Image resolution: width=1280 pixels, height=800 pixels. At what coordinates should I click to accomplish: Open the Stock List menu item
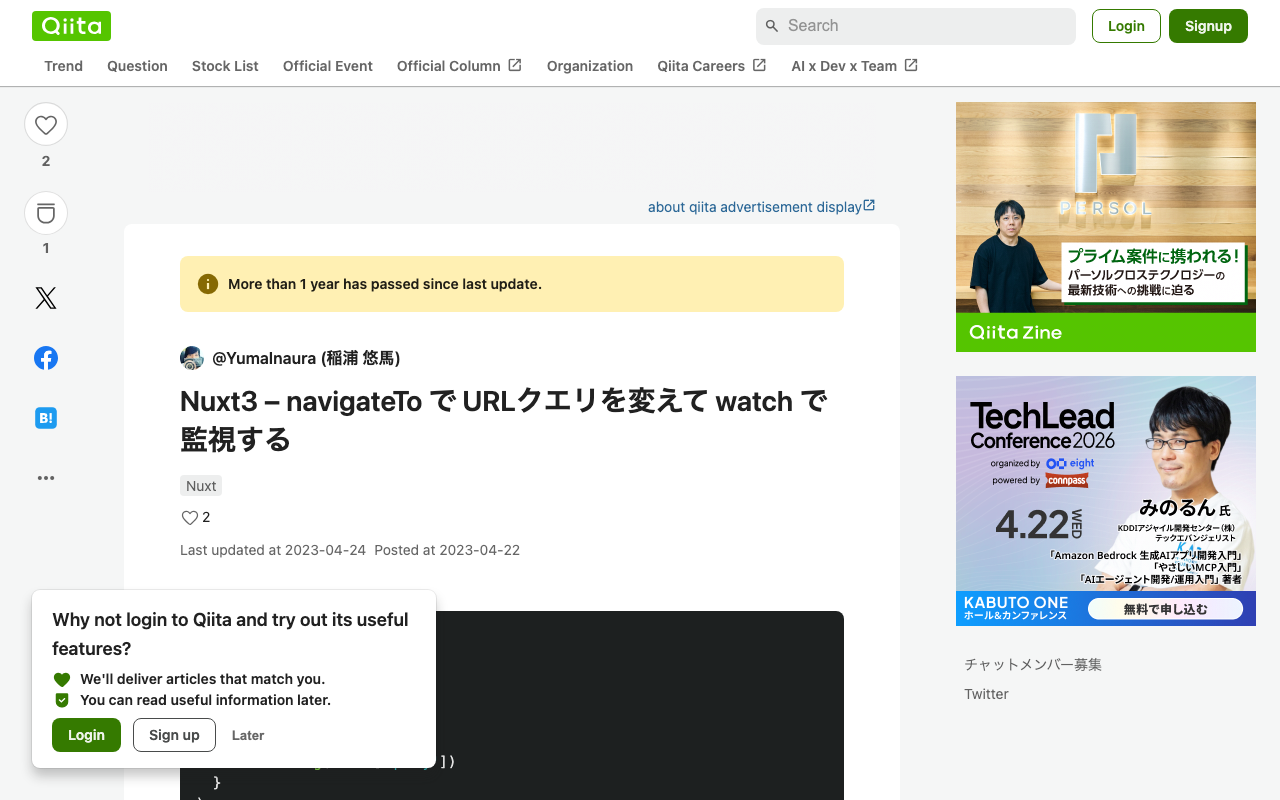[225, 66]
